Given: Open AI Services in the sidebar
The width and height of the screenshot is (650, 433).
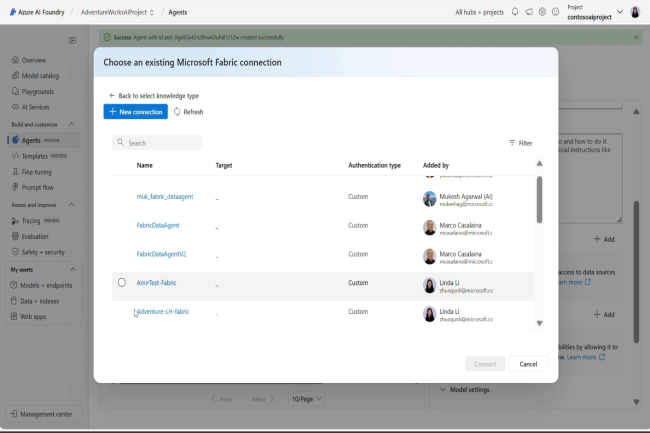Looking at the screenshot, I should tap(31, 107).
